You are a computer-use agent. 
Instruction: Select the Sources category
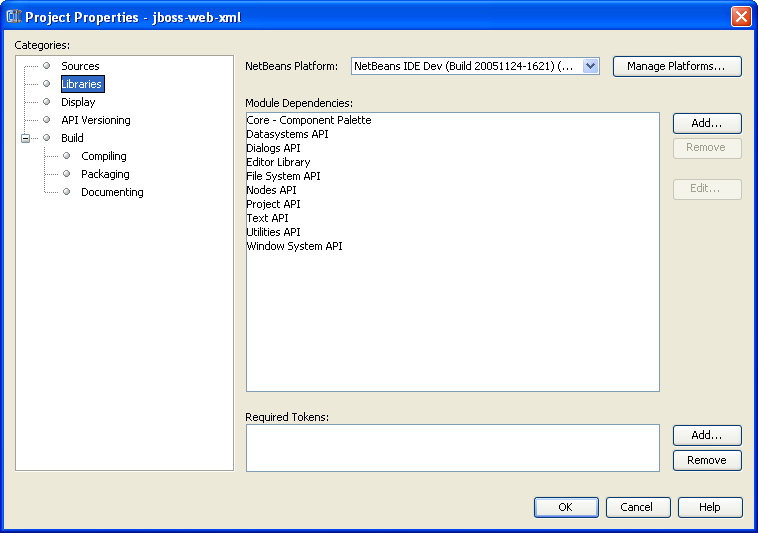coord(80,66)
